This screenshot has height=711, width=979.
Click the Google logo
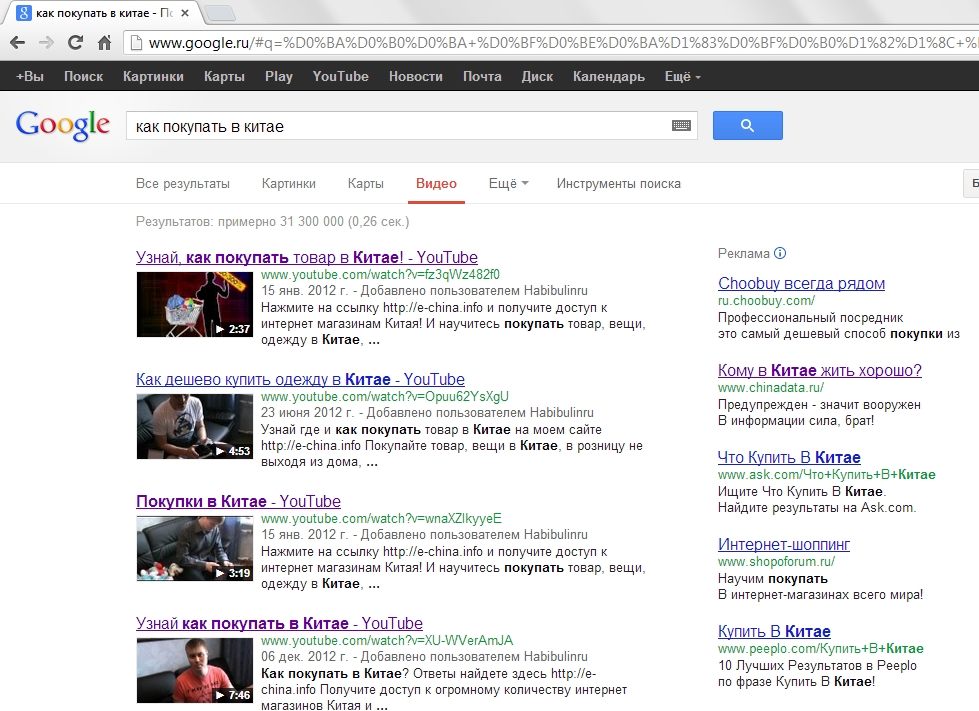point(62,125)
